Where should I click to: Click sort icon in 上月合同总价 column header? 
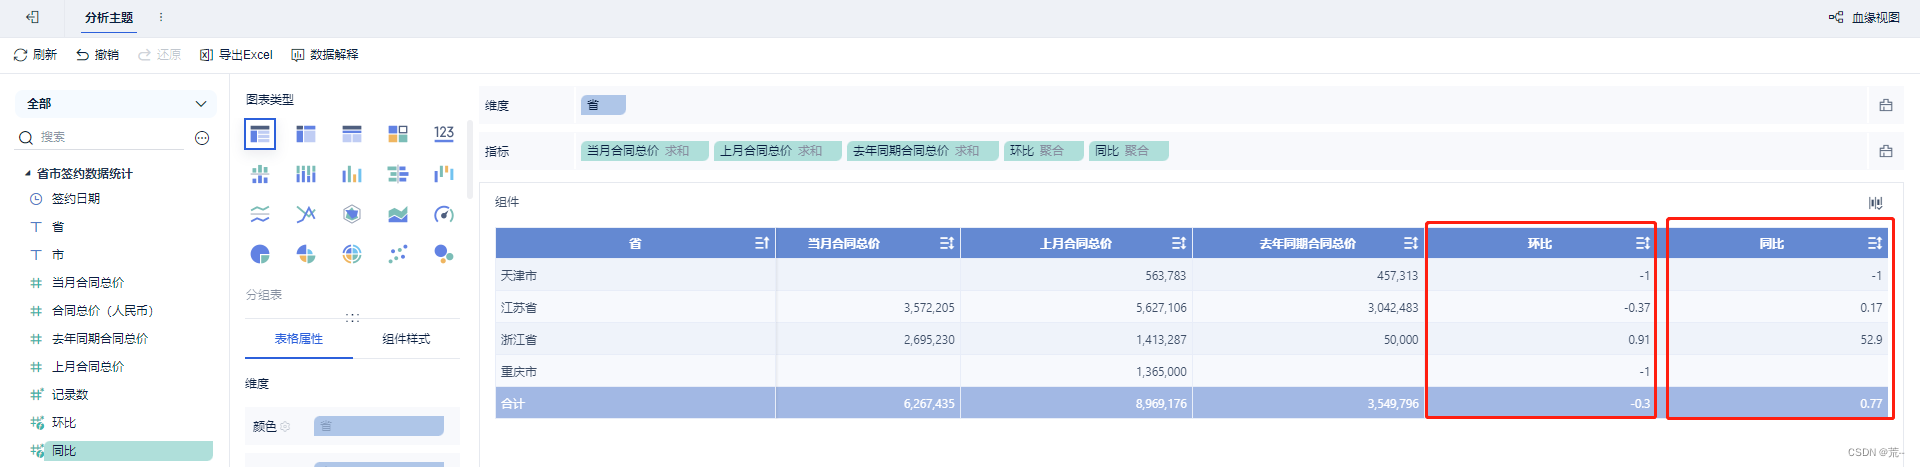click(1179, 243)
